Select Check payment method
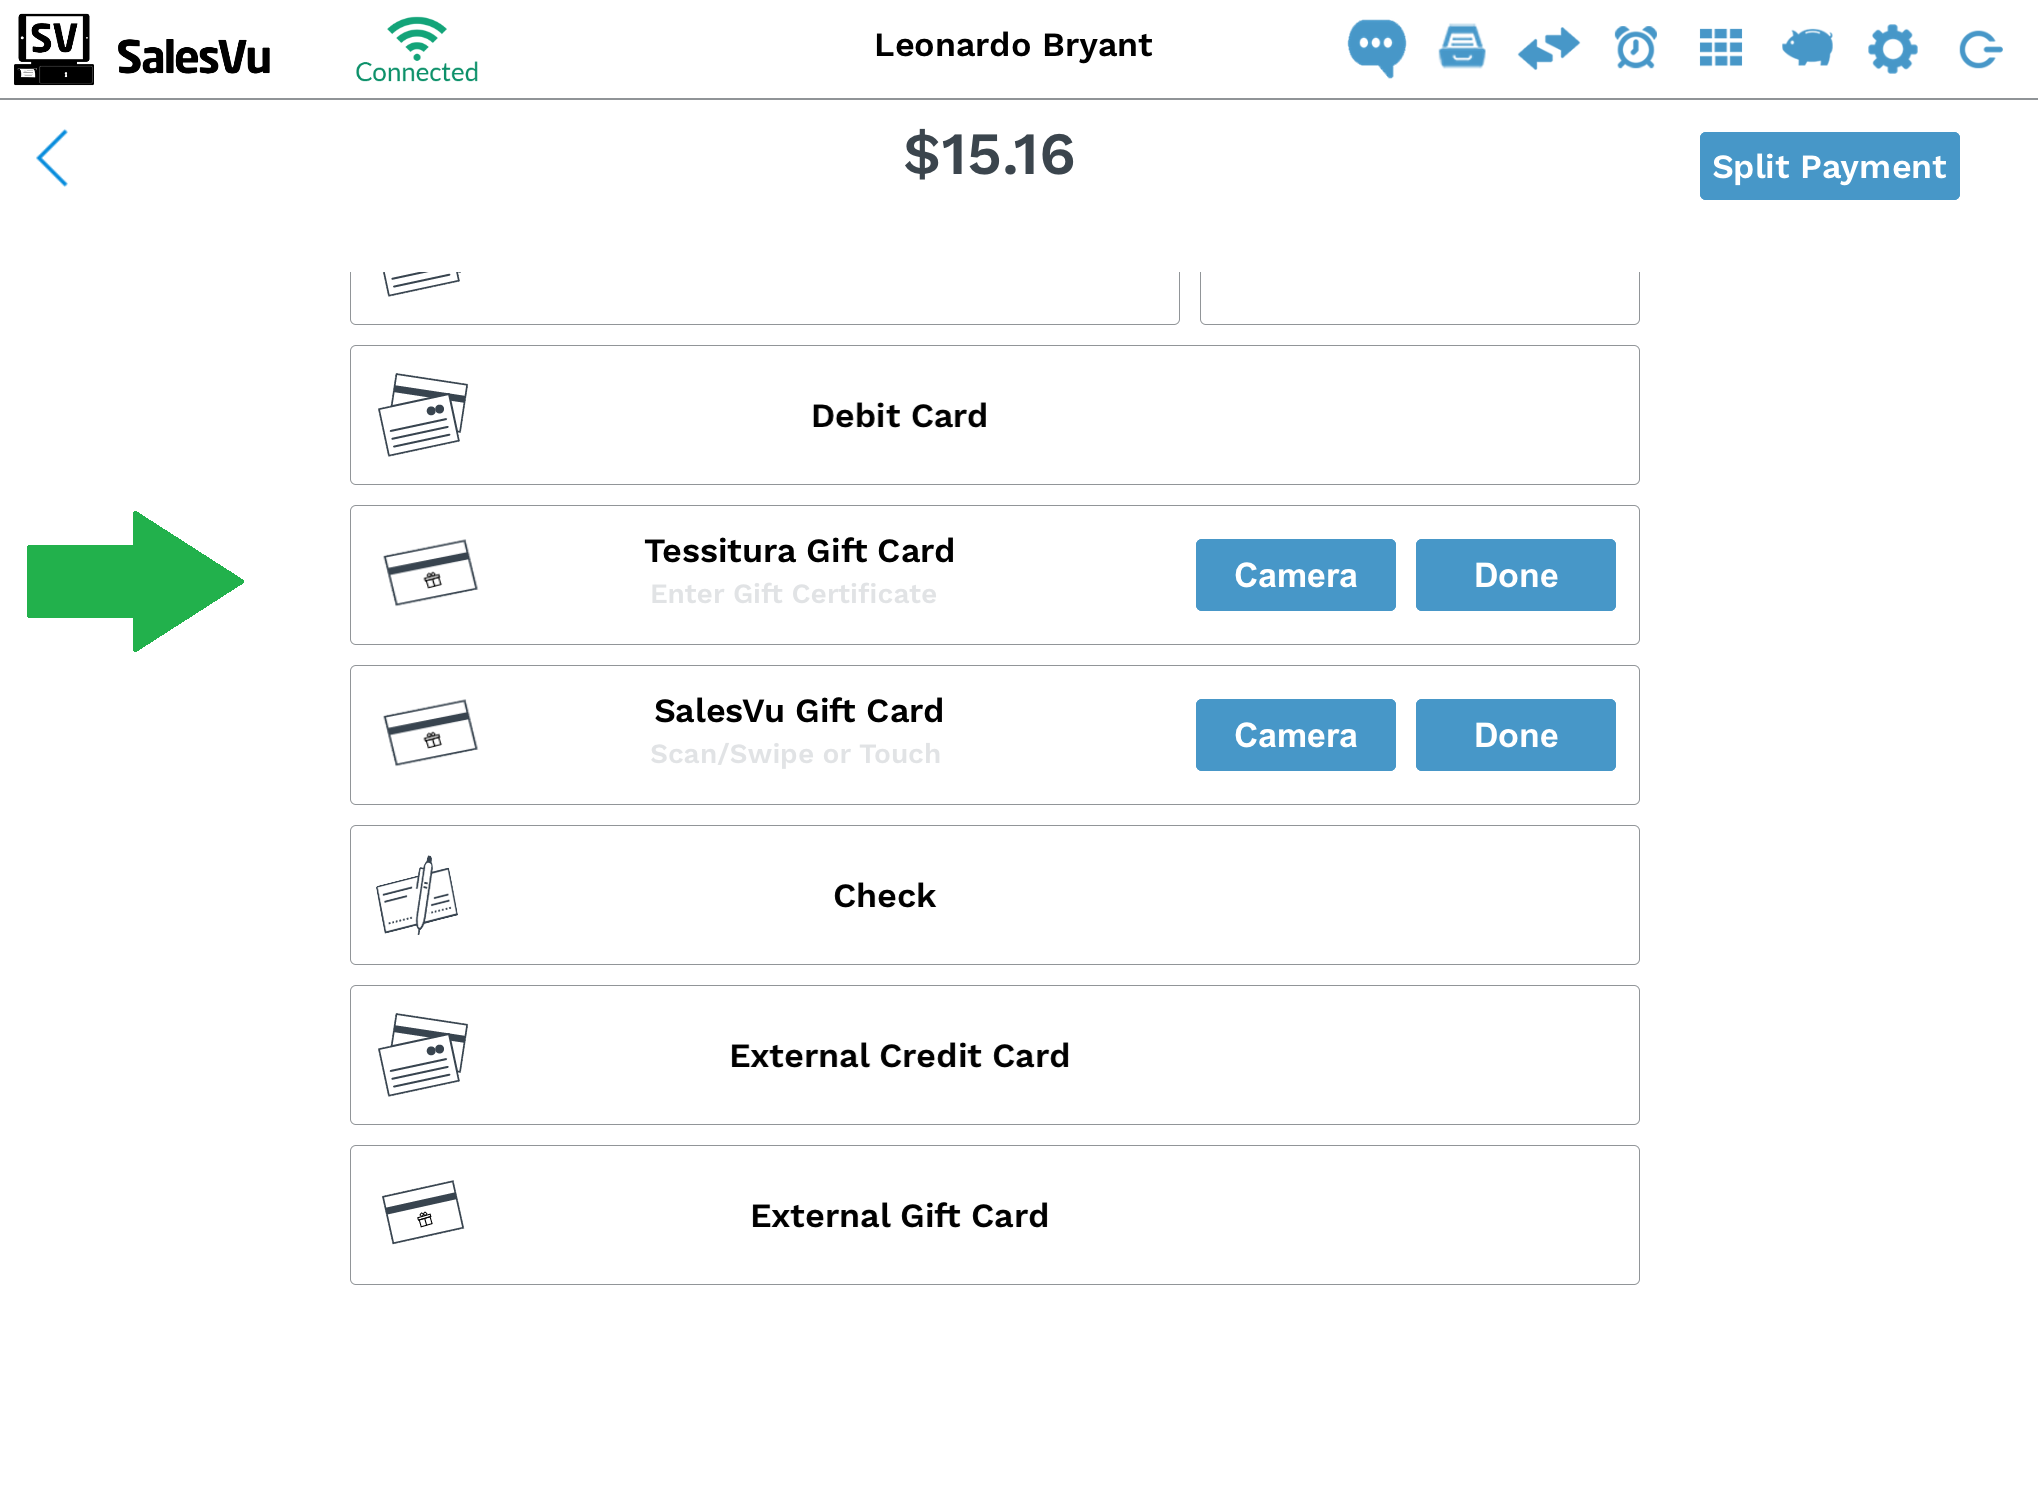The height and width of the screenshot is (1502, 2038). tap(995, 895)
